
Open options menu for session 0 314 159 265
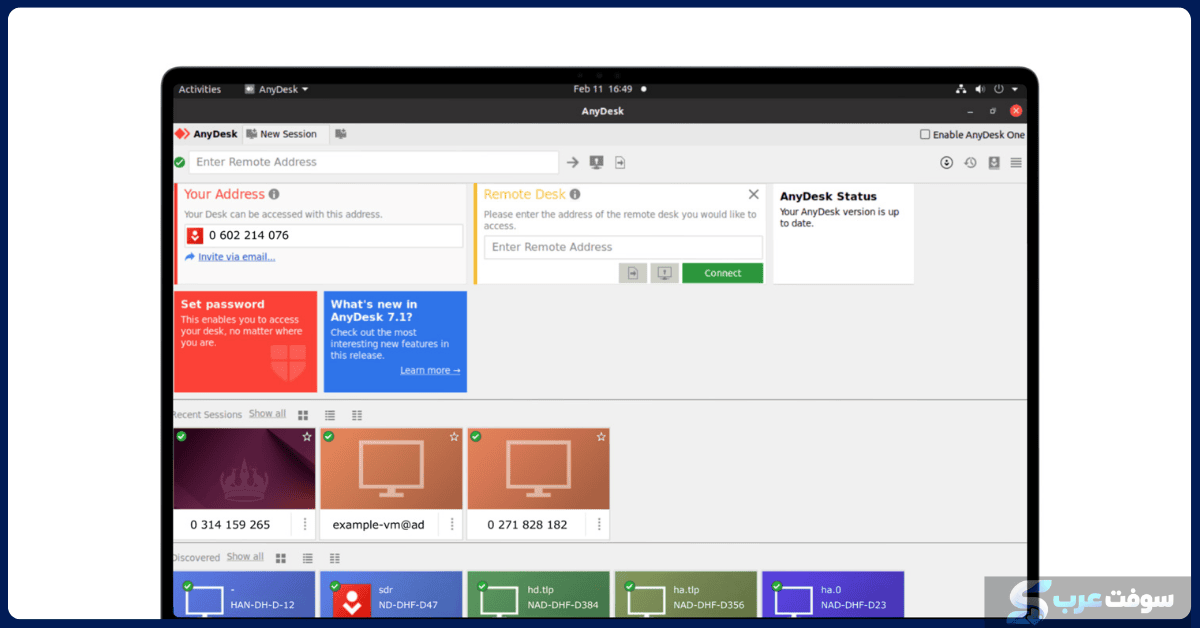coord(305,524)
